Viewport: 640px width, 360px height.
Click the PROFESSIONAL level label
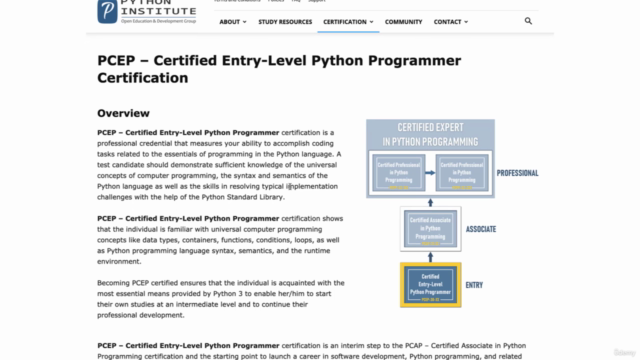click(x=517, y=173)
